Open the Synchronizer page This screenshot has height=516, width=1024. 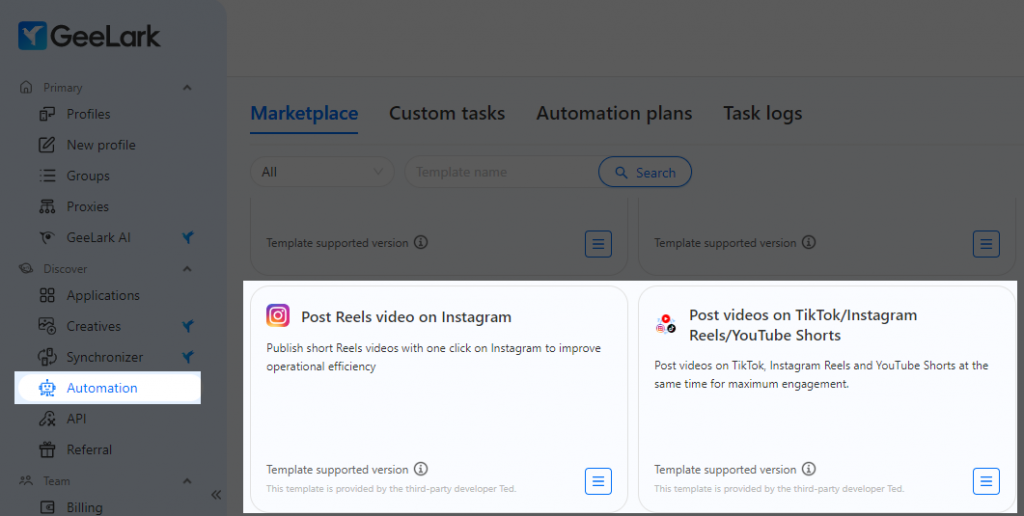[x=104, y=357]
